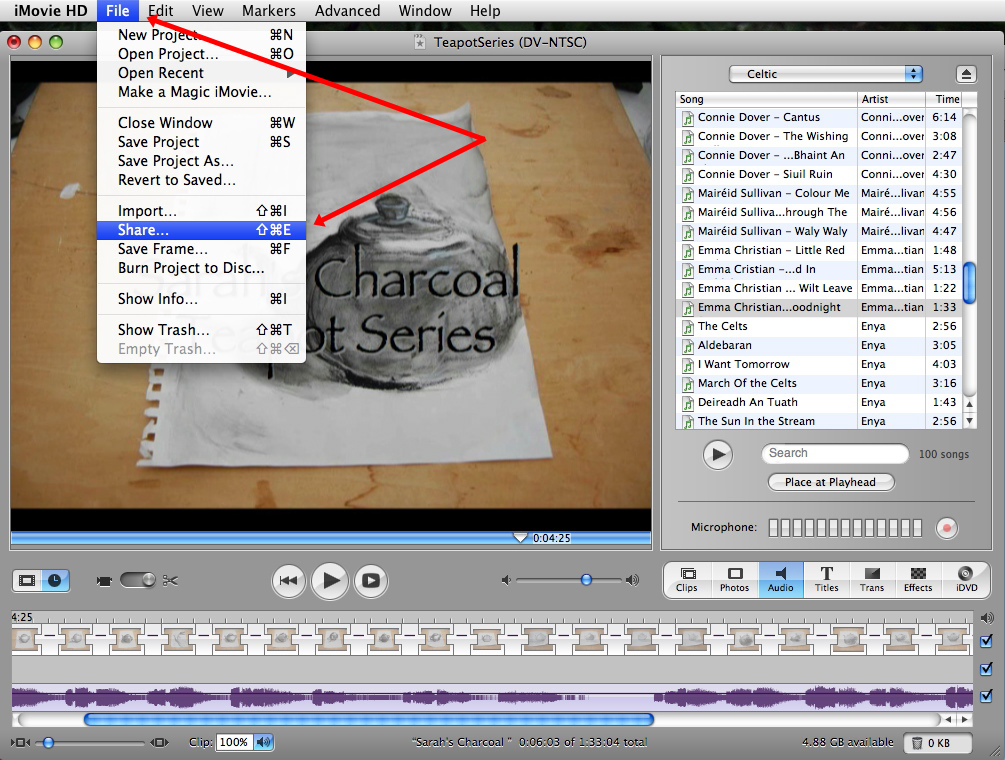Switch to the clip viewer
Screen dimensions: 1005x760
[x=28, y=581]
